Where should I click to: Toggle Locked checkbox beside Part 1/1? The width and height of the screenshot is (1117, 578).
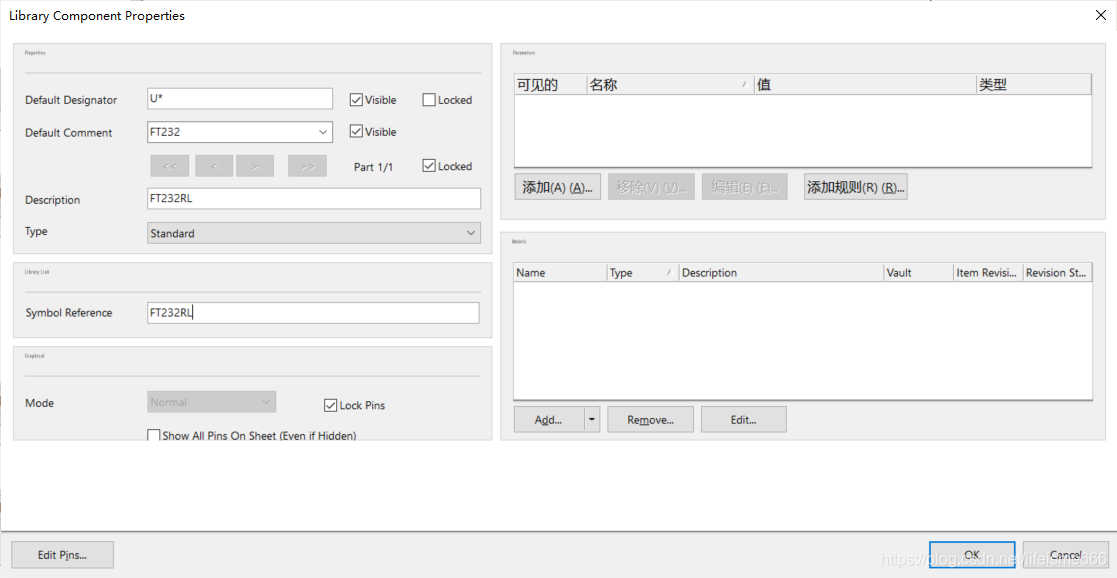click(429, 166)
